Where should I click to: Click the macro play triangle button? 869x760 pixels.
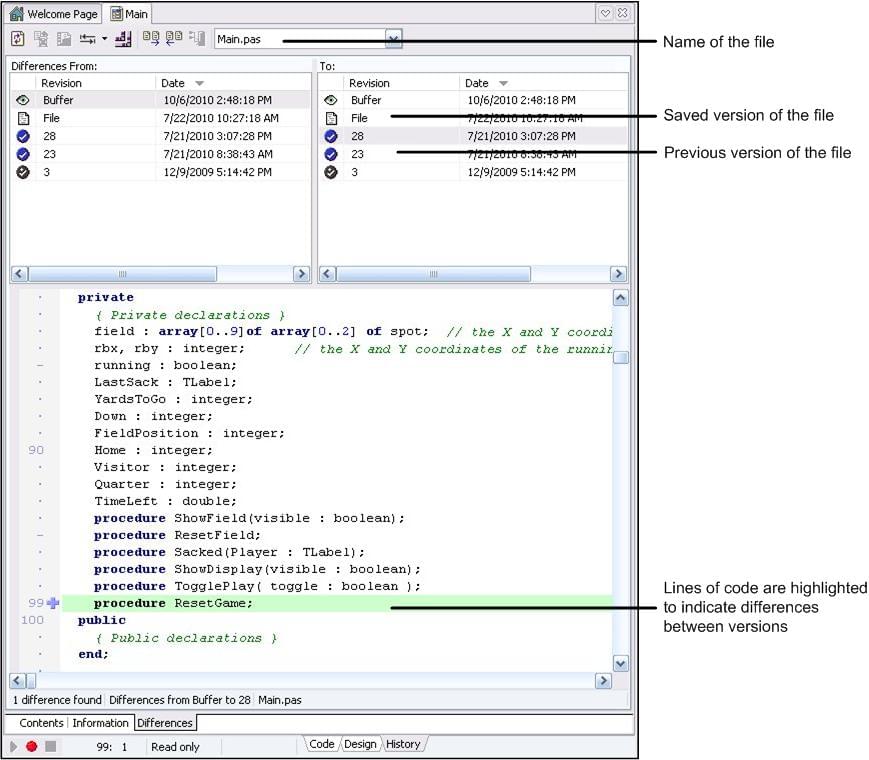point(14,747)
